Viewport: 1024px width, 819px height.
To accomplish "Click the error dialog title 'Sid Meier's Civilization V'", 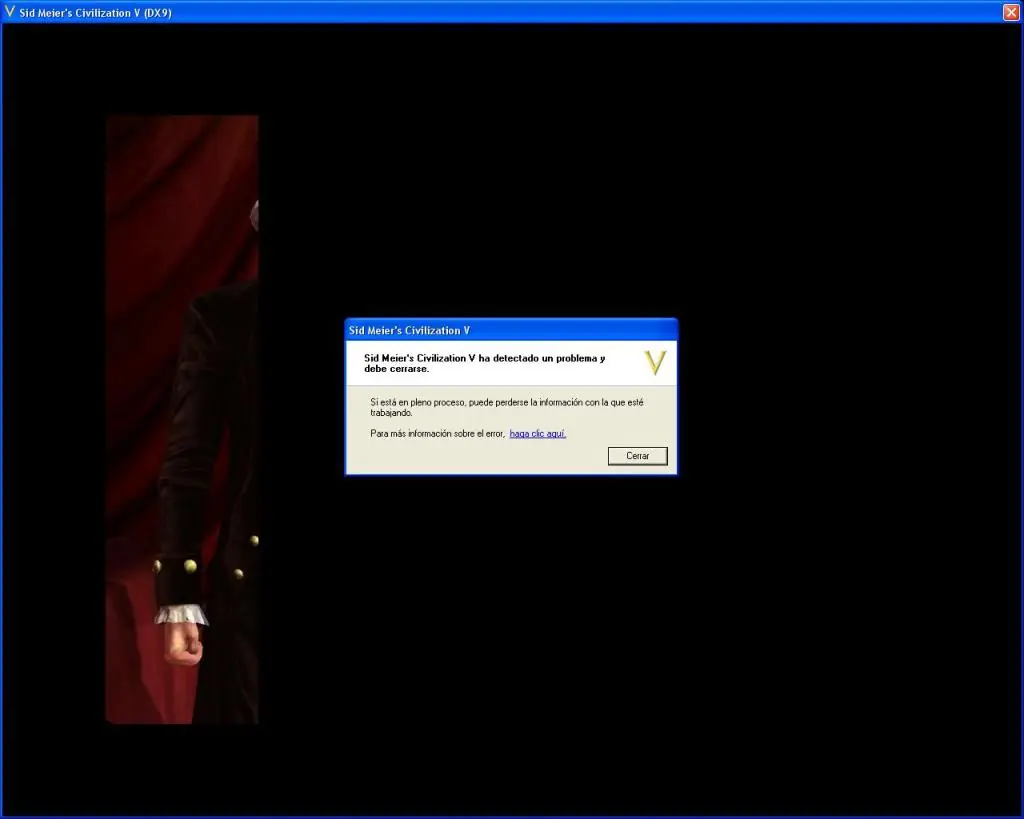I will 409,330.
